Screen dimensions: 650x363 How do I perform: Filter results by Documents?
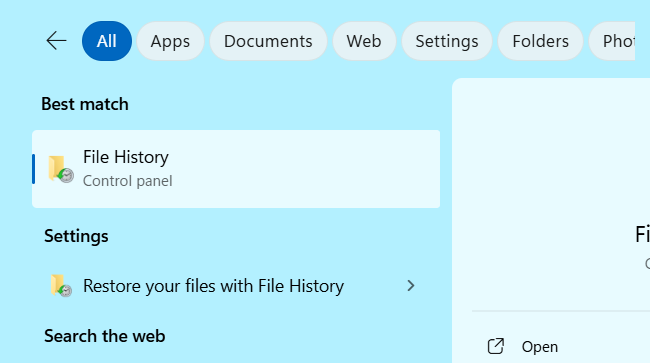pyautogui.click(x=268, y=41)
